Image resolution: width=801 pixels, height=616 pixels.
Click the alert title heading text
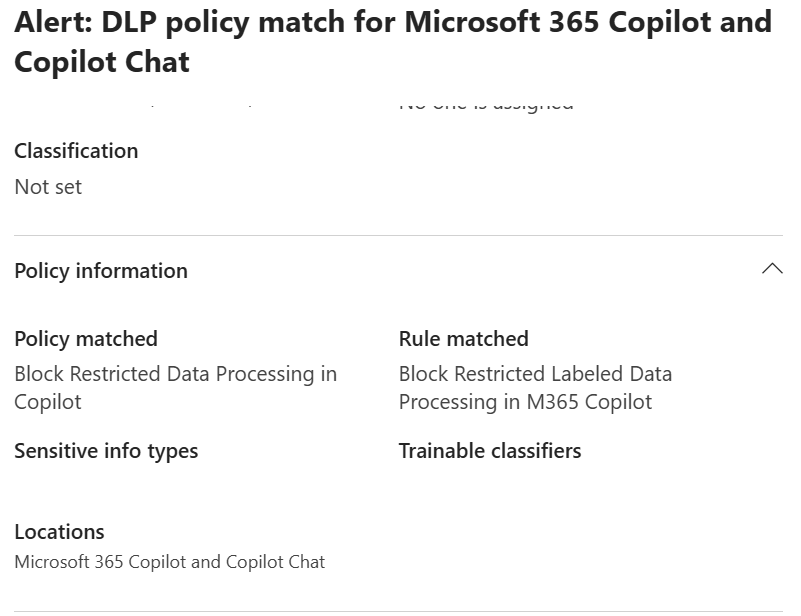click(393, 23)
